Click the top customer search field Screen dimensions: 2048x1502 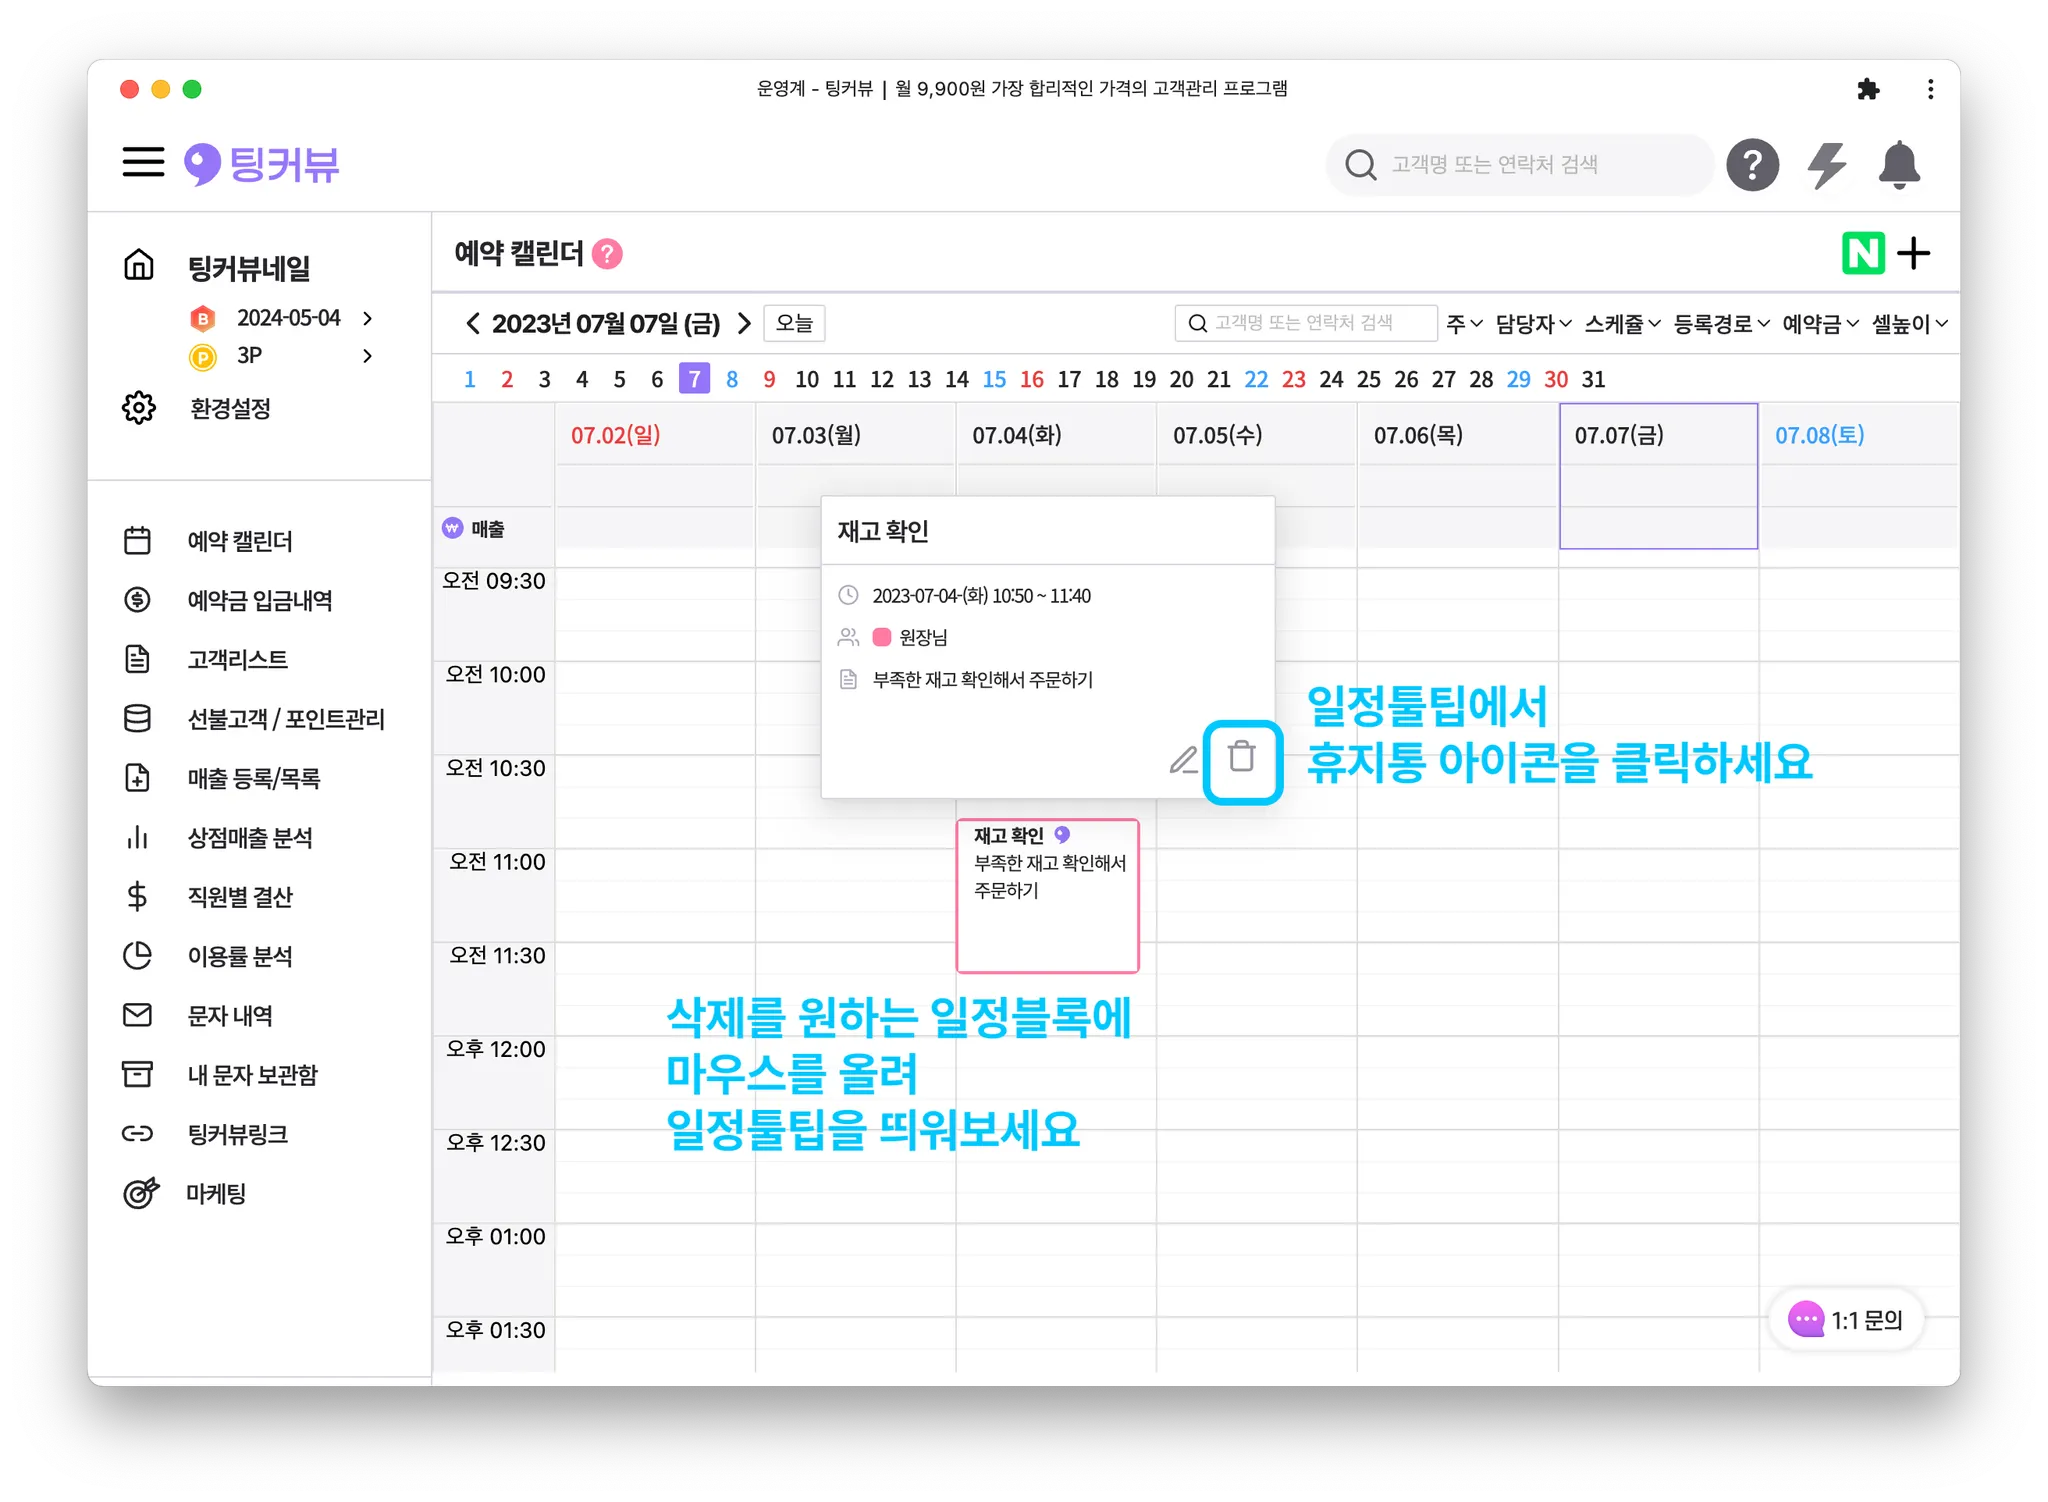click(1518, 165)
